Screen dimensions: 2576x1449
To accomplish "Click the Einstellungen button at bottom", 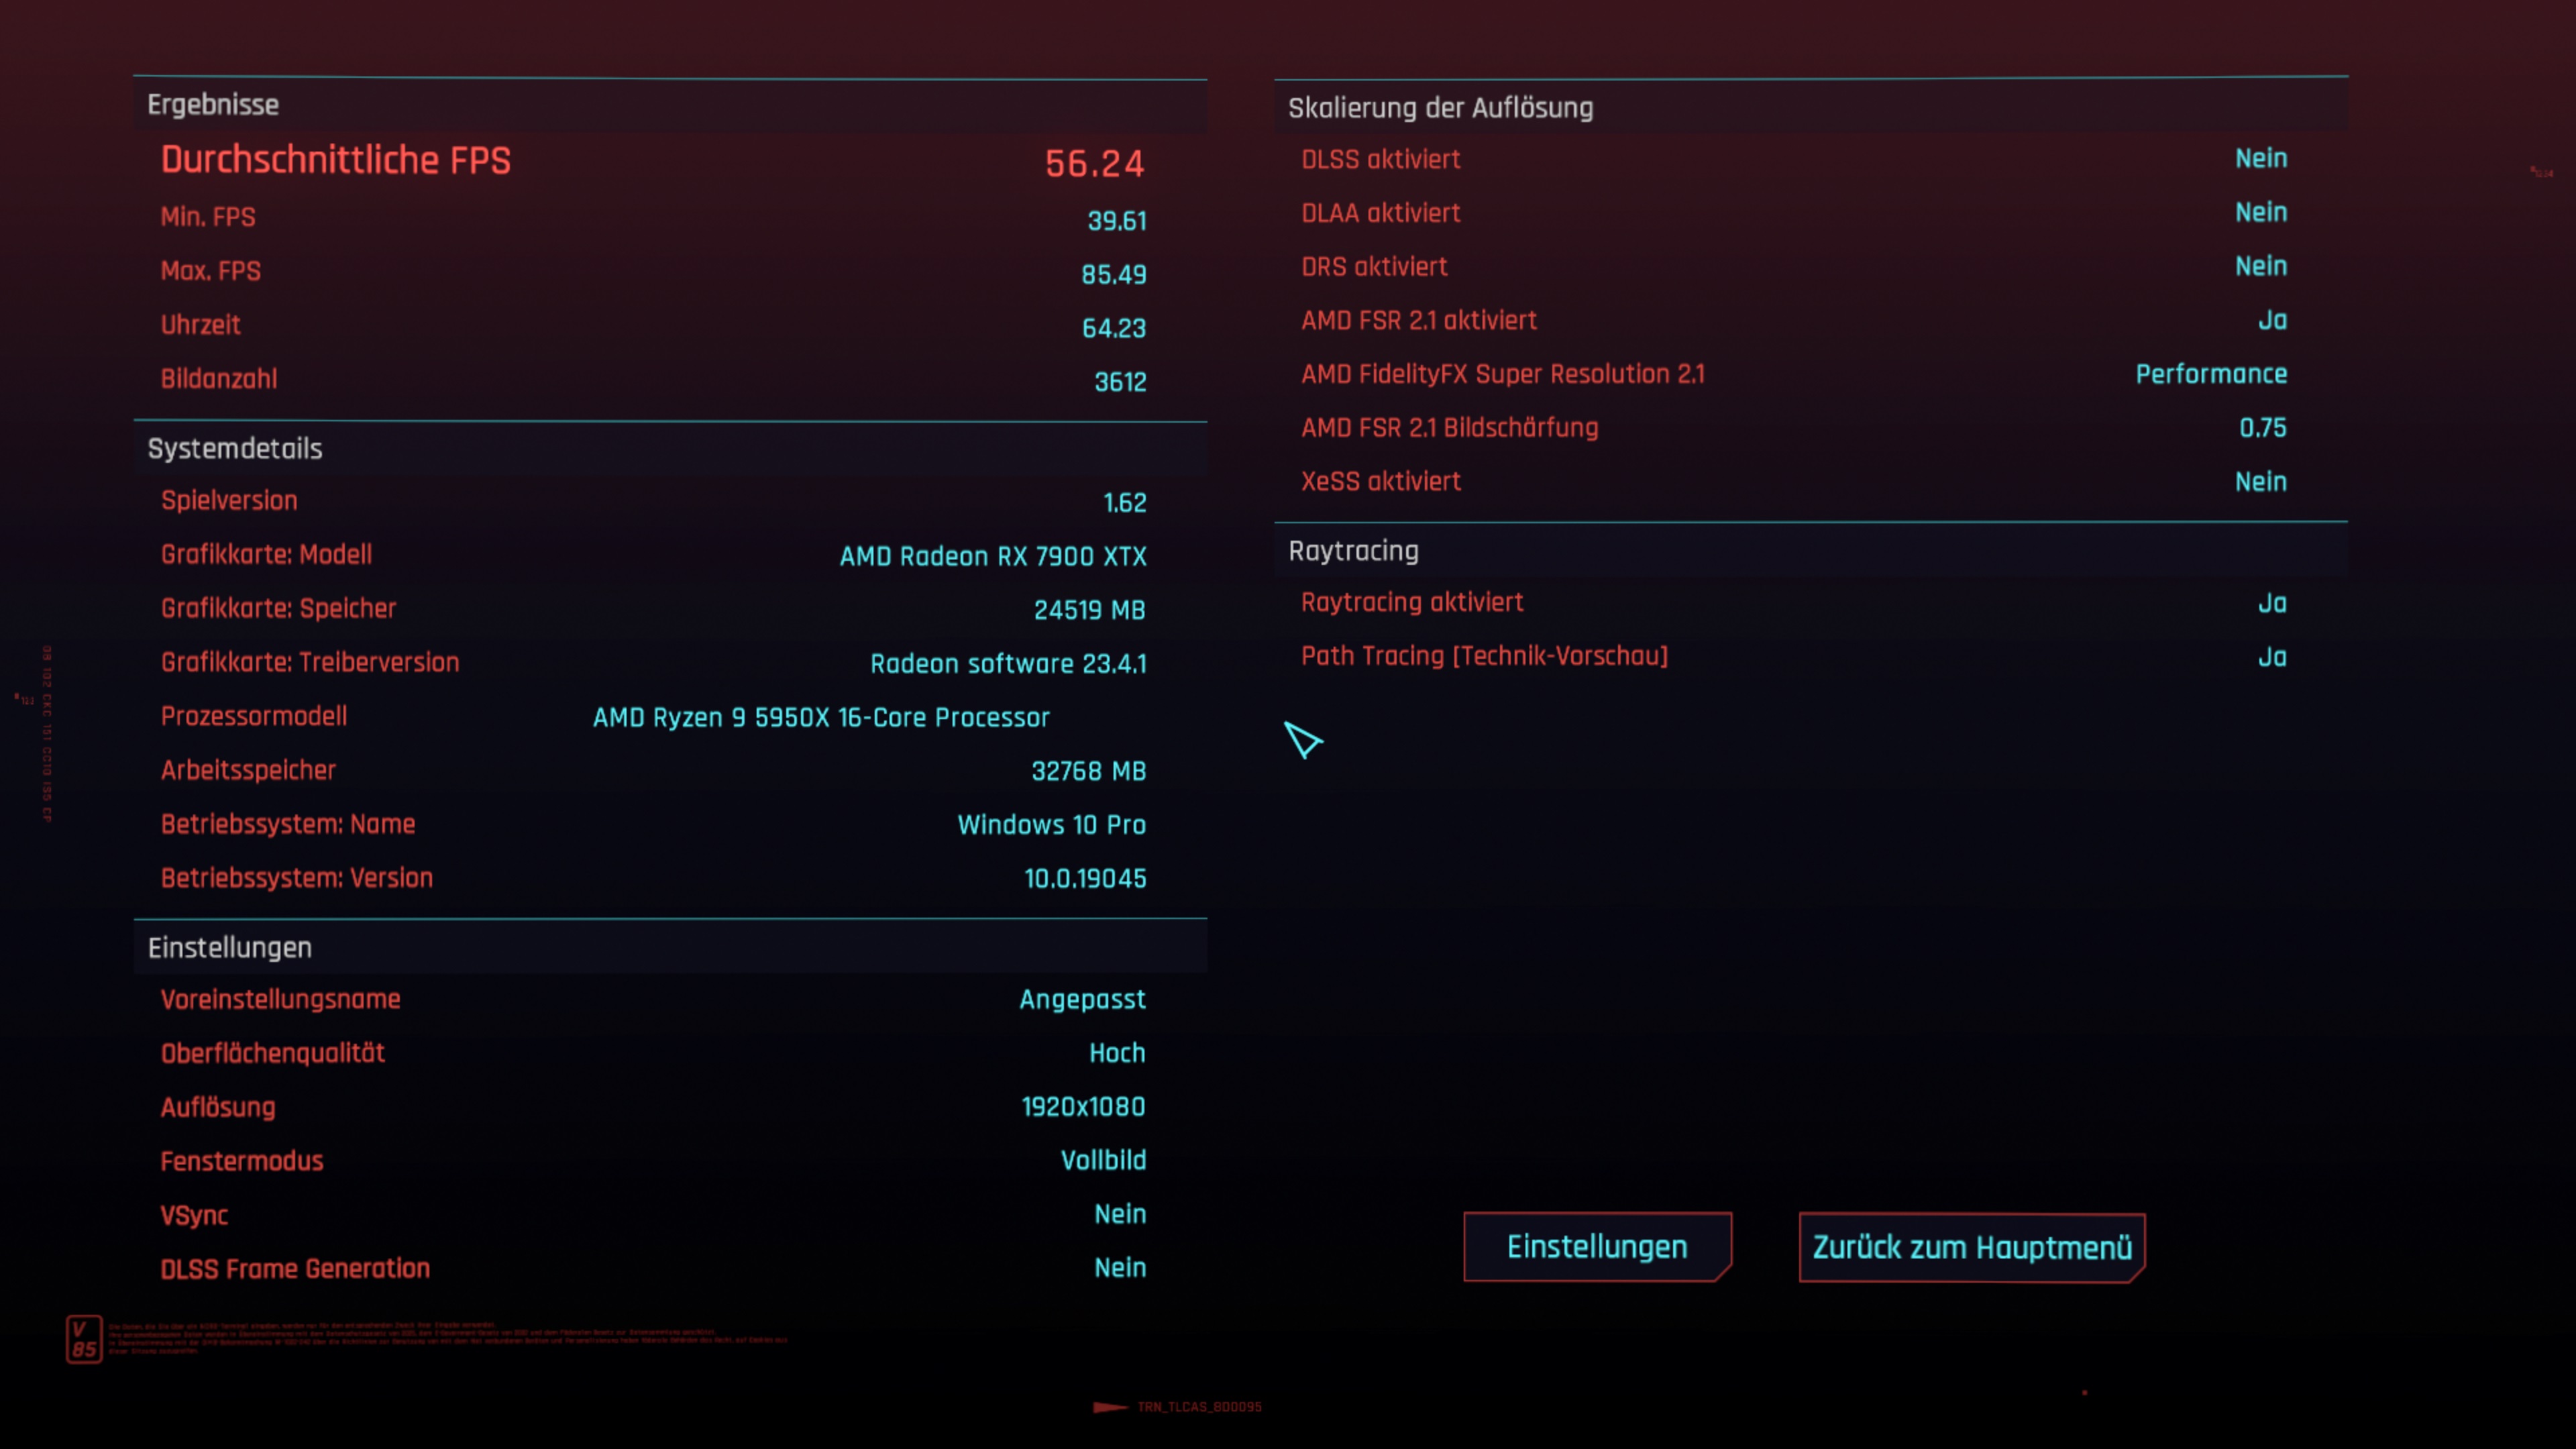I will (x=1596, y=1247).
